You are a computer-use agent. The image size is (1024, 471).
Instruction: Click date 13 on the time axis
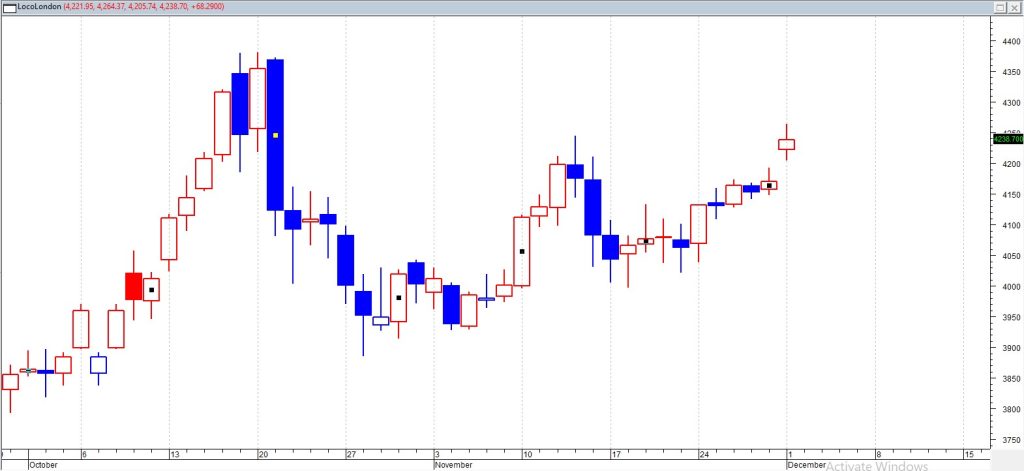tap(173, 454)
